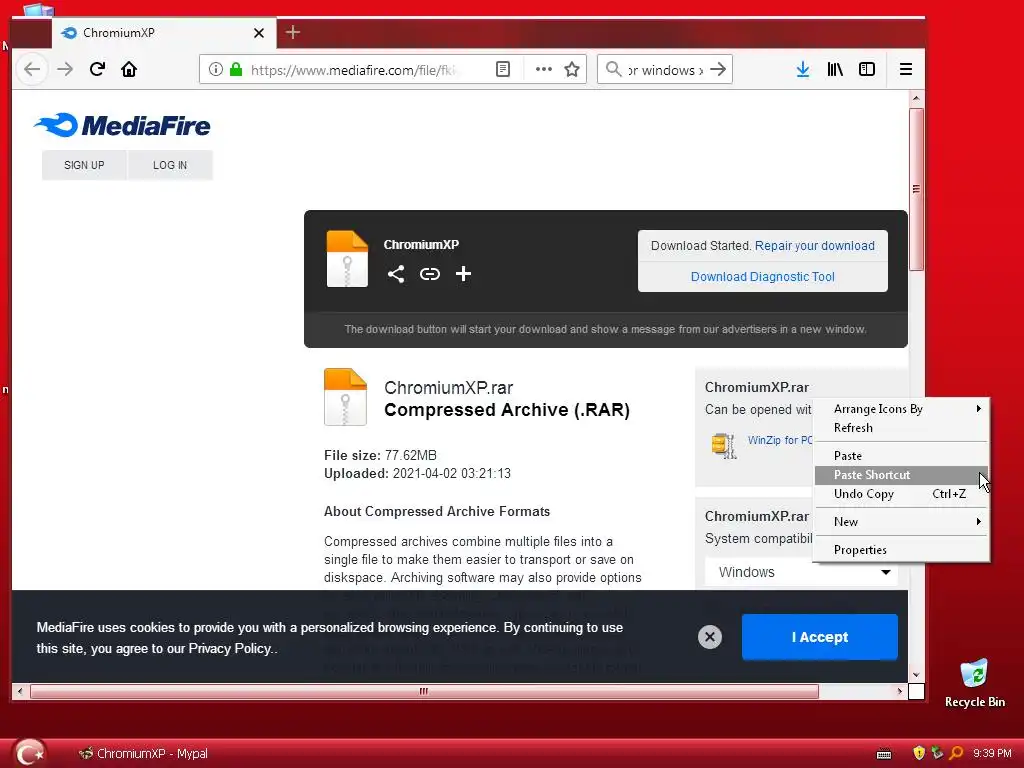Image resolution: width=1024 pixels, height=768 pixels.
Task: Open the Download Diagnostic Tool link
Action: point(763,277)
